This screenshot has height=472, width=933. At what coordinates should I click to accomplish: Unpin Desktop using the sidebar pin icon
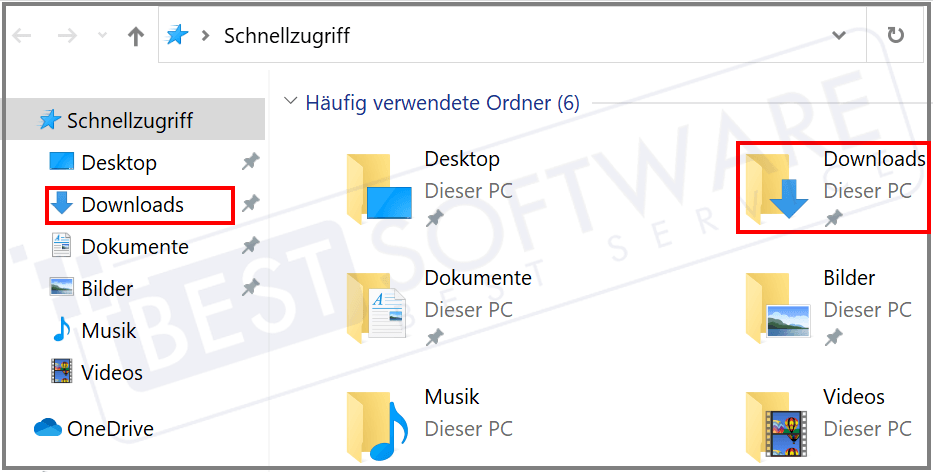pyautogui.click(x=250, y=162)
